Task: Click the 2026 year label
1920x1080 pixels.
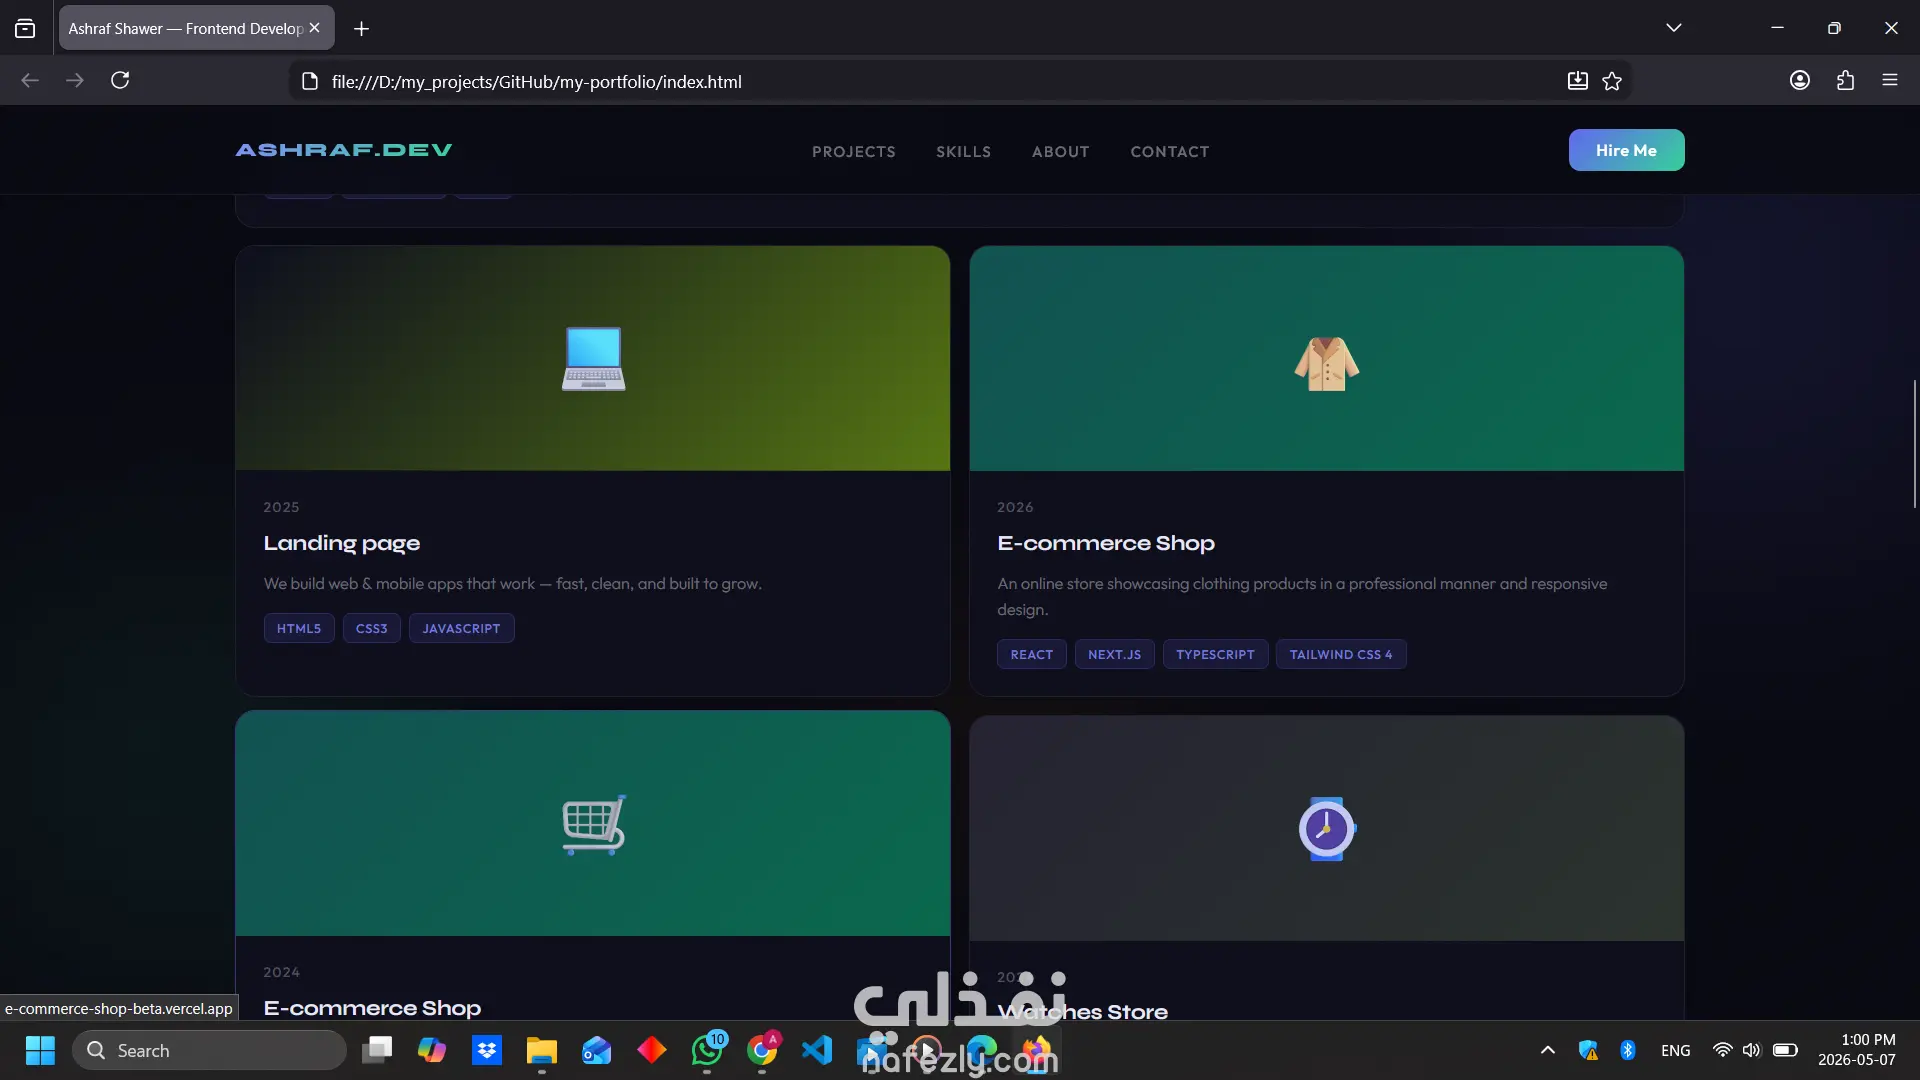Action: click(1015, 507)
